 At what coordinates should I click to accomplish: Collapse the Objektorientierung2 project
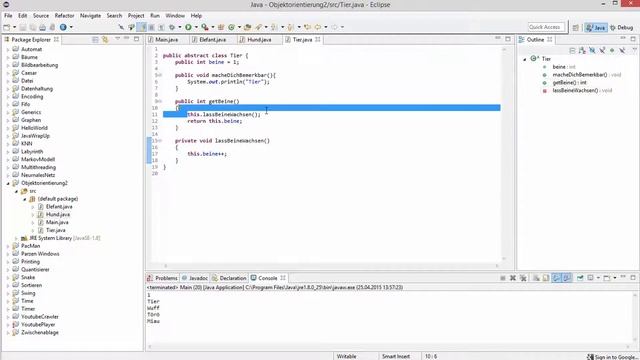[8, 183]
